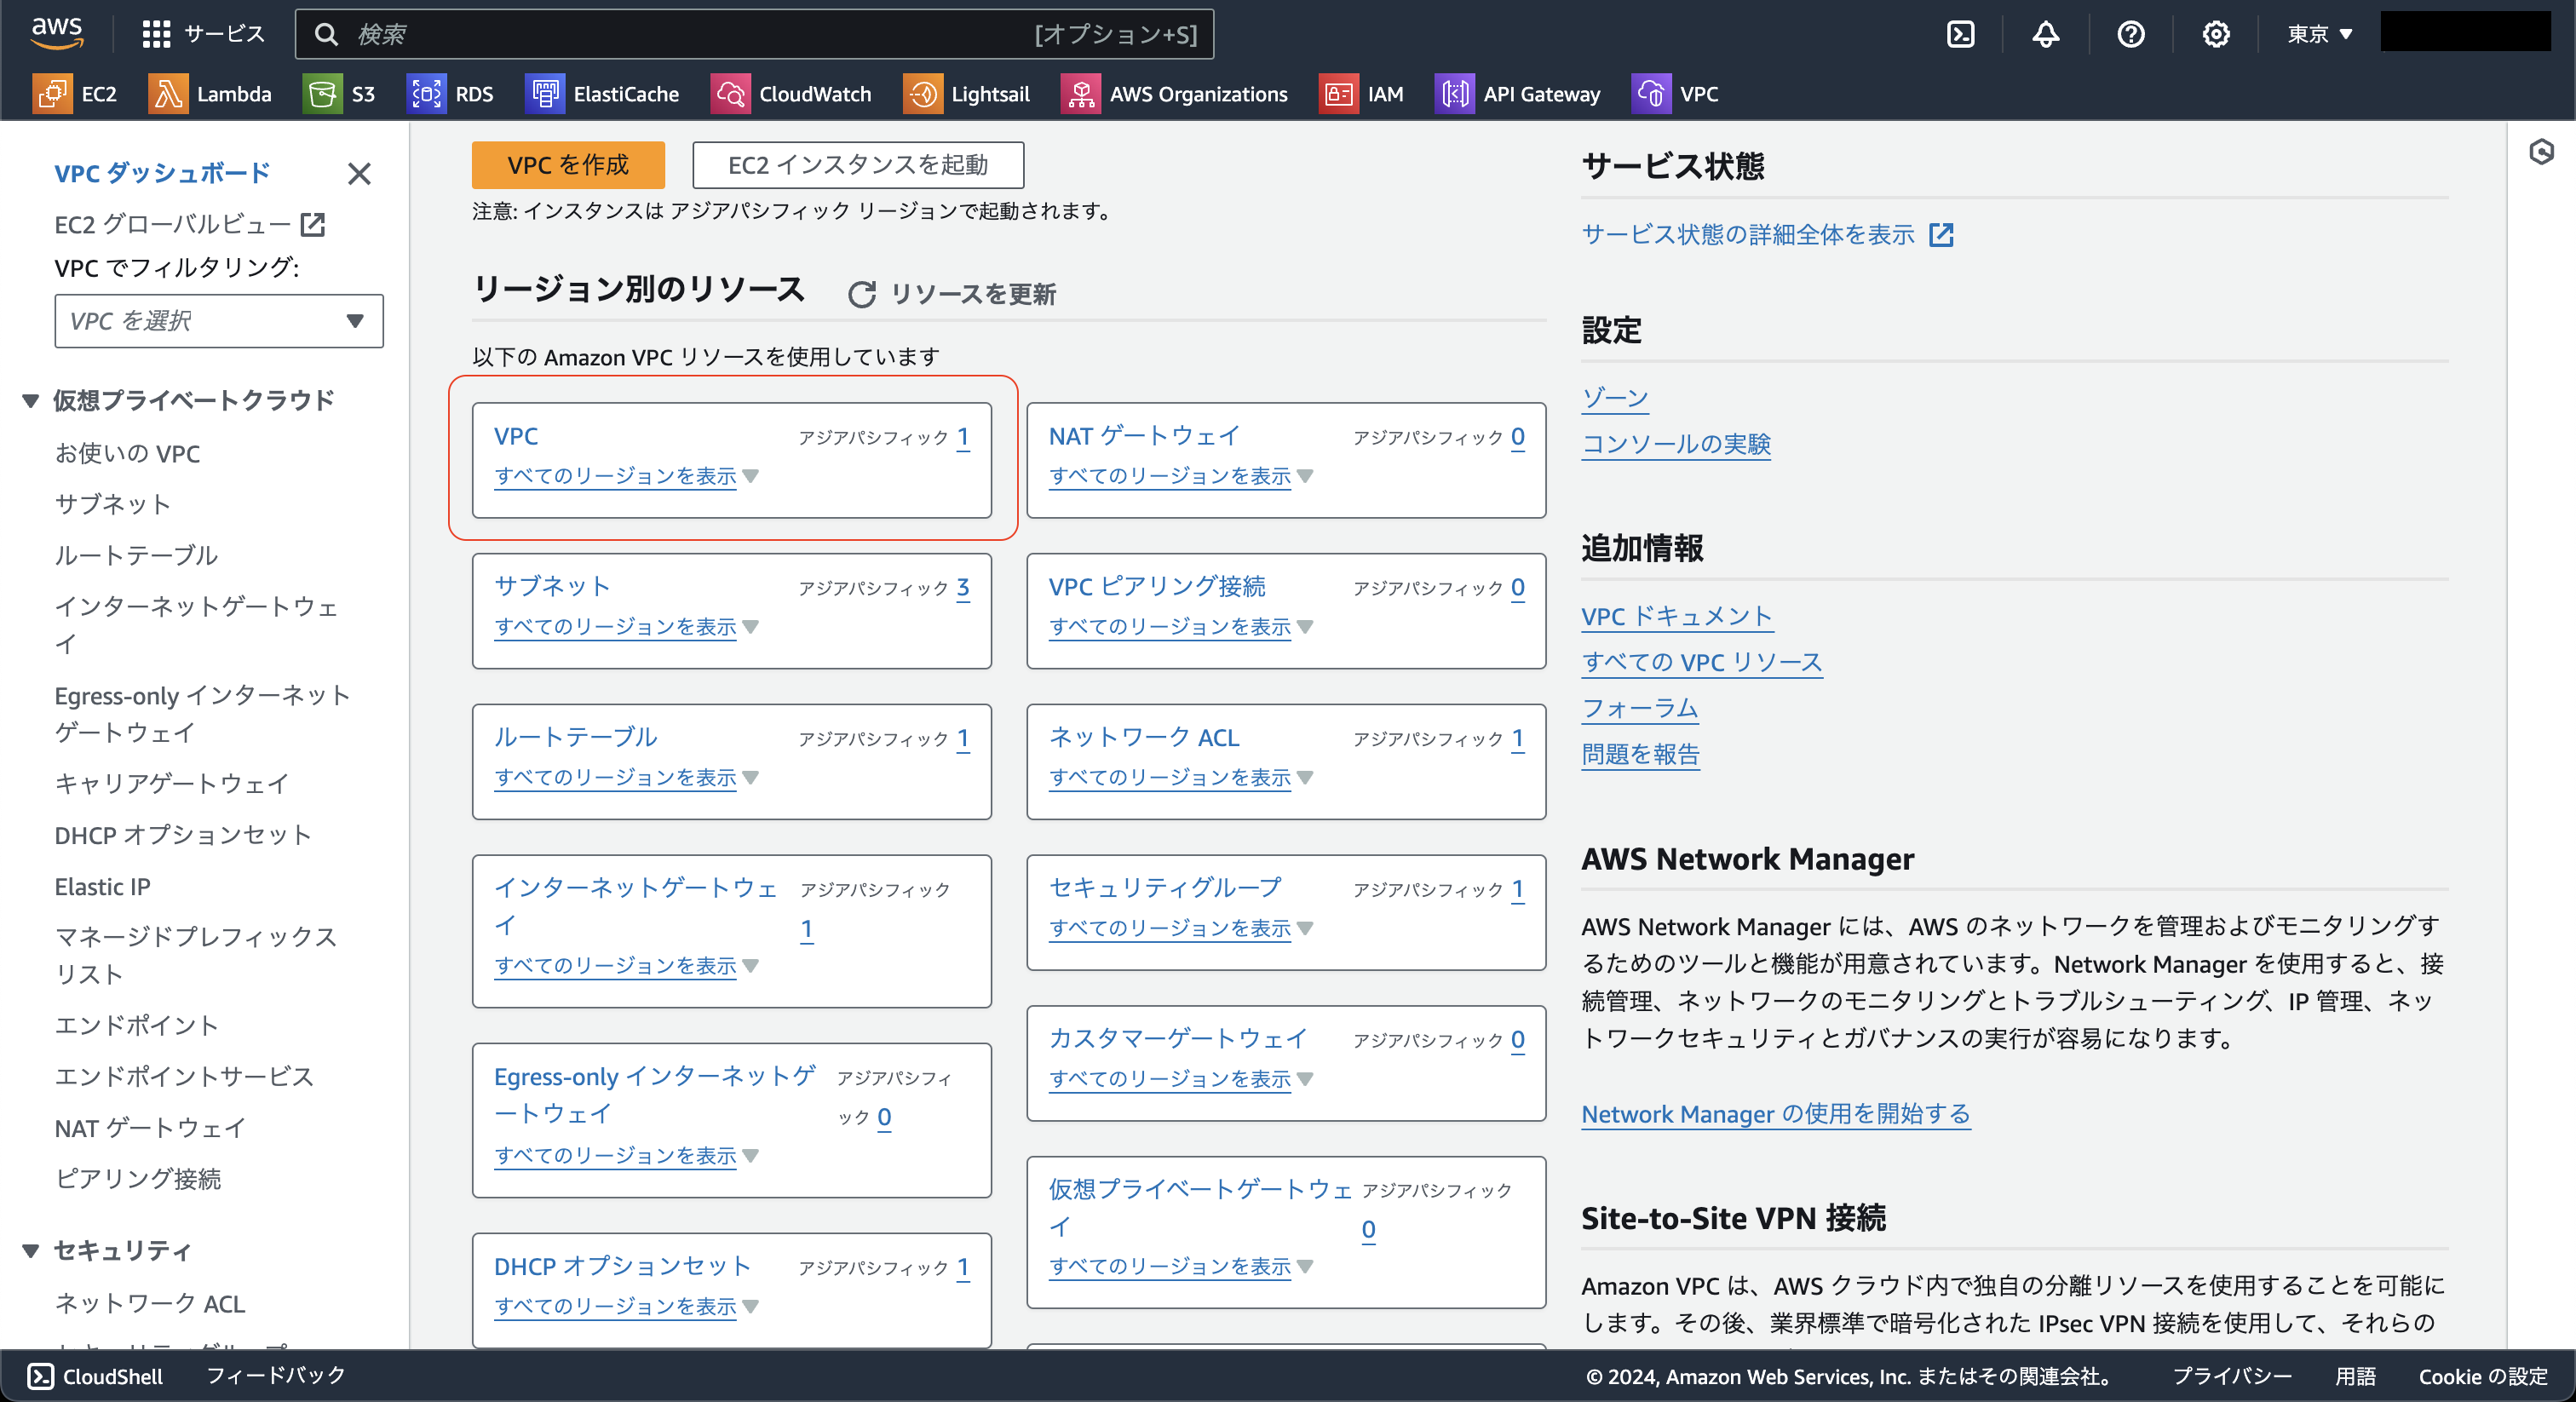Refresh リージョン別のリソース with the refresh icon

(x=862, y=294)
